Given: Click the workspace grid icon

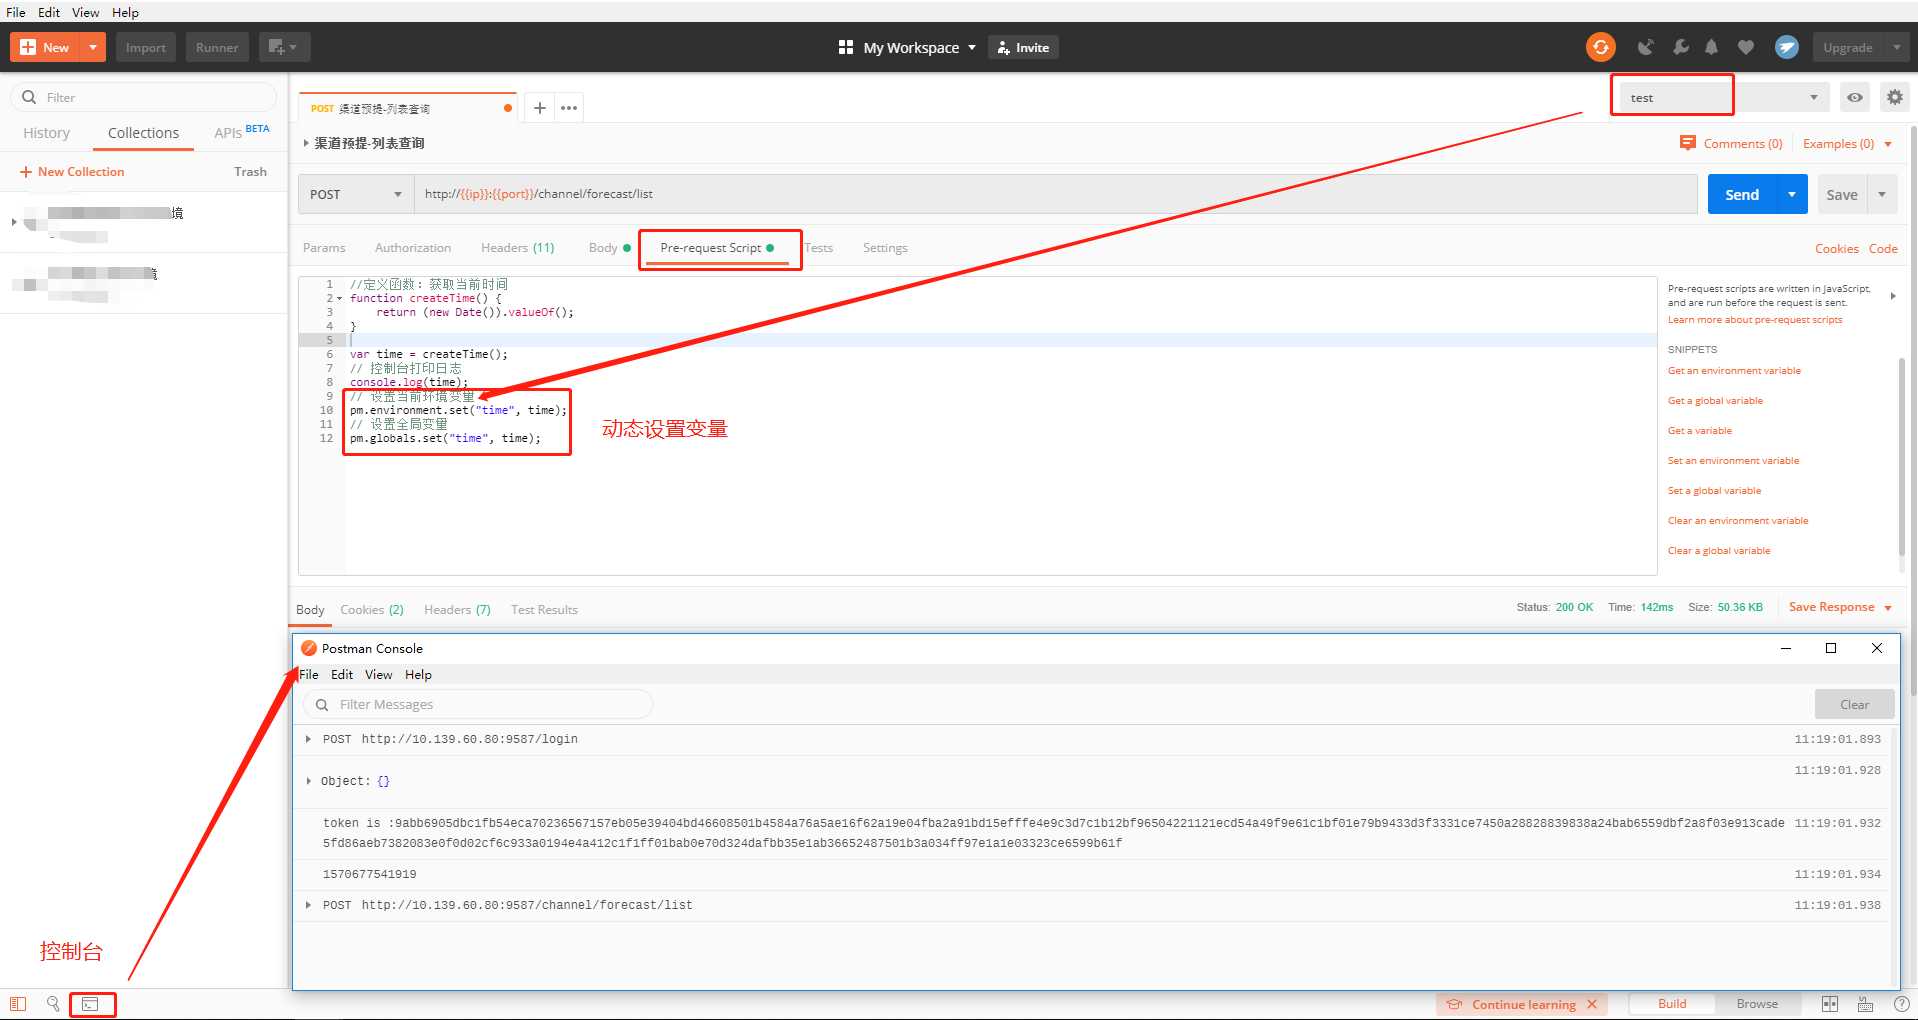Looking at the screenshot, I should pyautogui.click(x=846, y=47).
